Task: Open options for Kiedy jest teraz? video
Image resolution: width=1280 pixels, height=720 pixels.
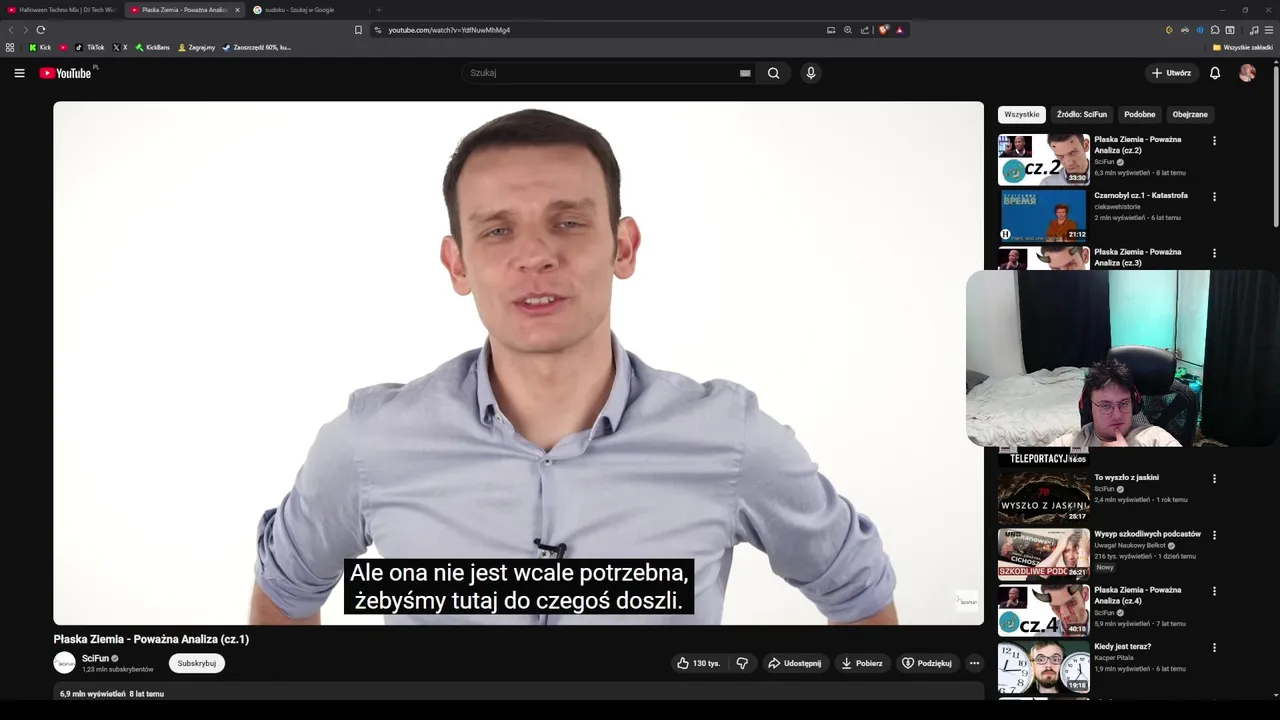Action: coord(1214,648)
